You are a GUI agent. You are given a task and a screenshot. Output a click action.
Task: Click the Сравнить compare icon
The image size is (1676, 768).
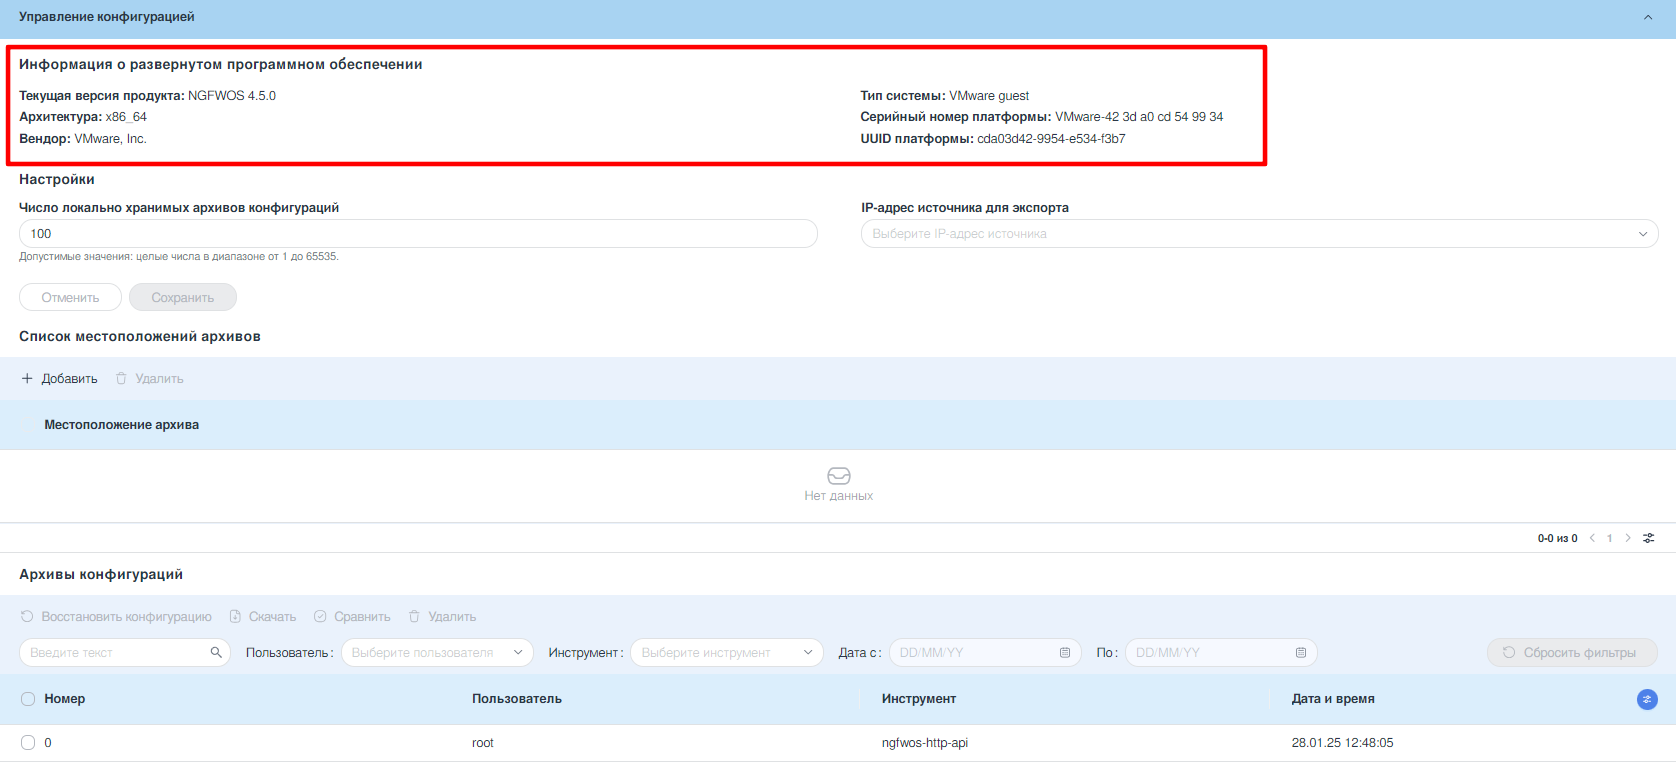pos(320,617)
